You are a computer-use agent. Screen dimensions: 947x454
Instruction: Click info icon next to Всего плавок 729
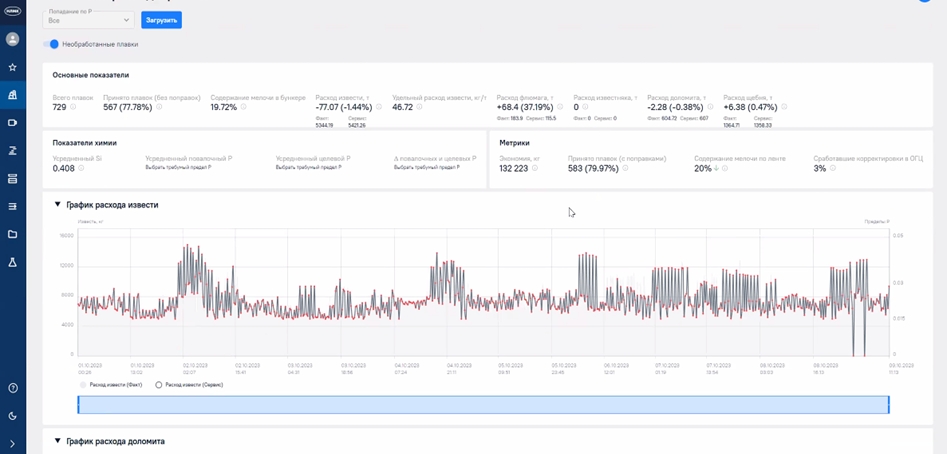tap(73, 107)
